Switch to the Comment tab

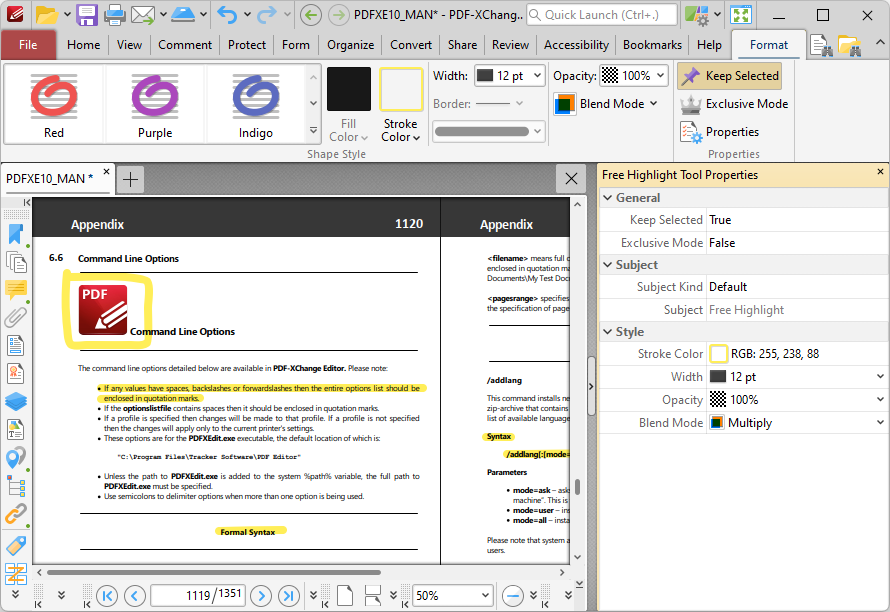click(x=185, y=45)
